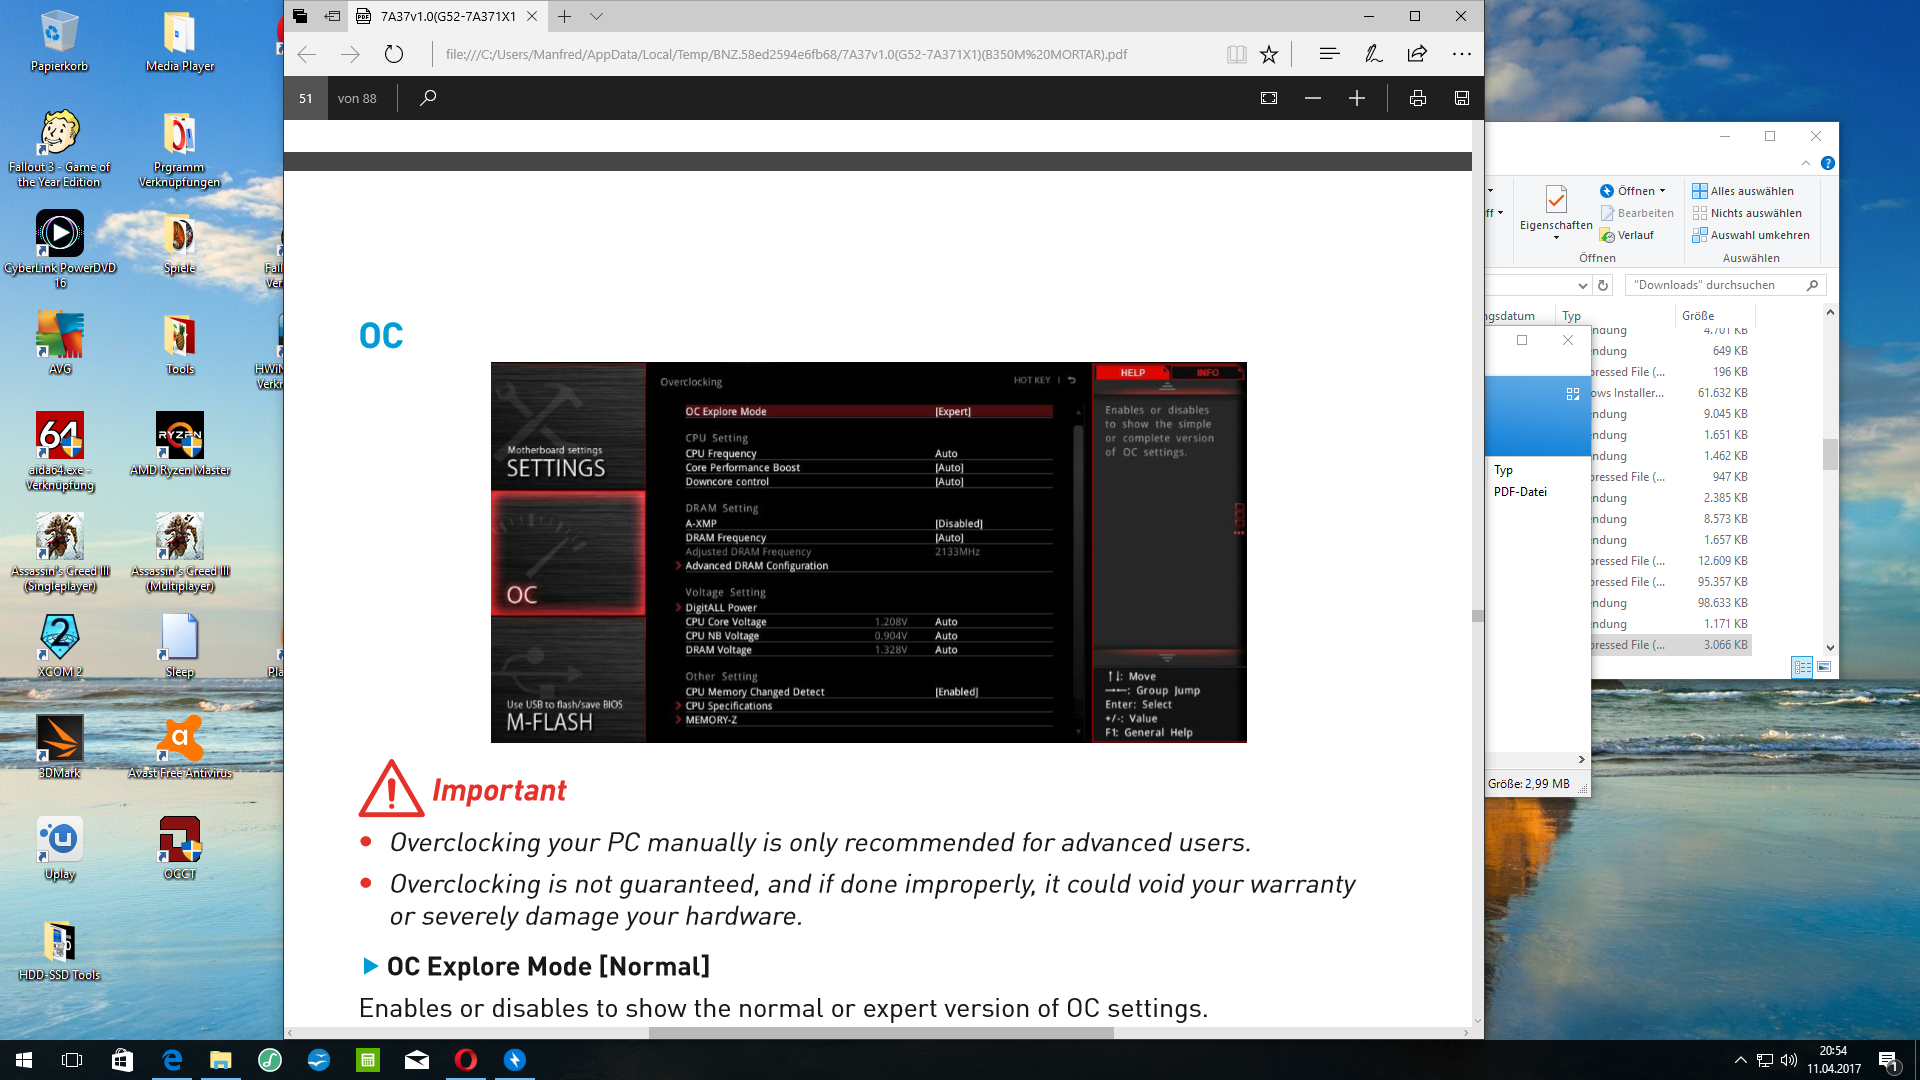Click the Make a Web Note pen icon
The height and width of the screenshot is (1080, 1920).
1374,55
